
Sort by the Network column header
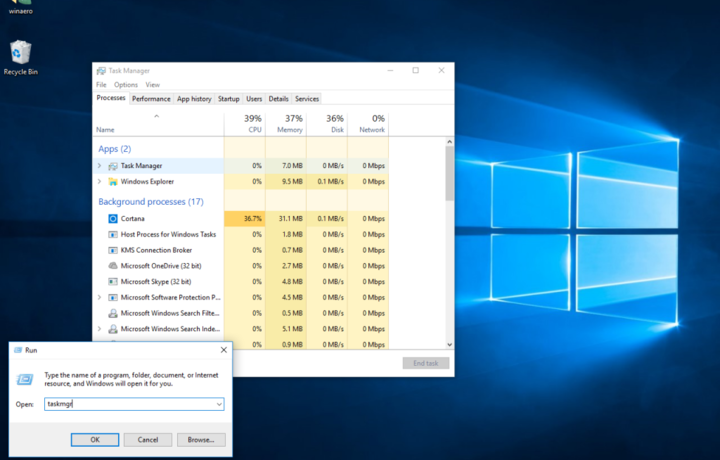point(368,123)
